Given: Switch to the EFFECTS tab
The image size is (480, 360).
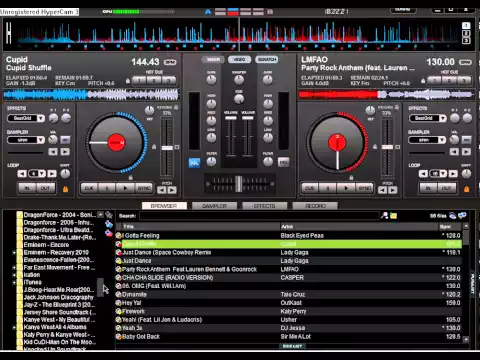Looking at the screenshot, I should (x=265, y=206).
